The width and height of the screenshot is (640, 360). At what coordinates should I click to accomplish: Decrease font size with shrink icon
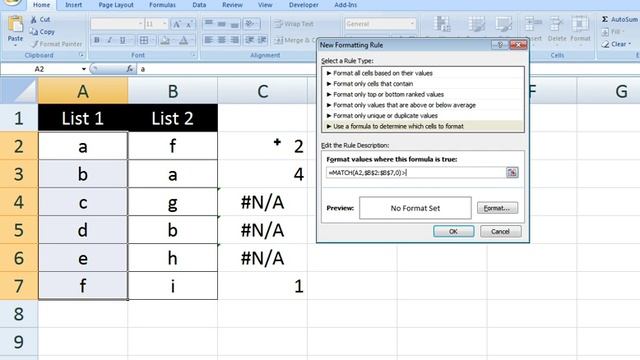click(189, 24)
